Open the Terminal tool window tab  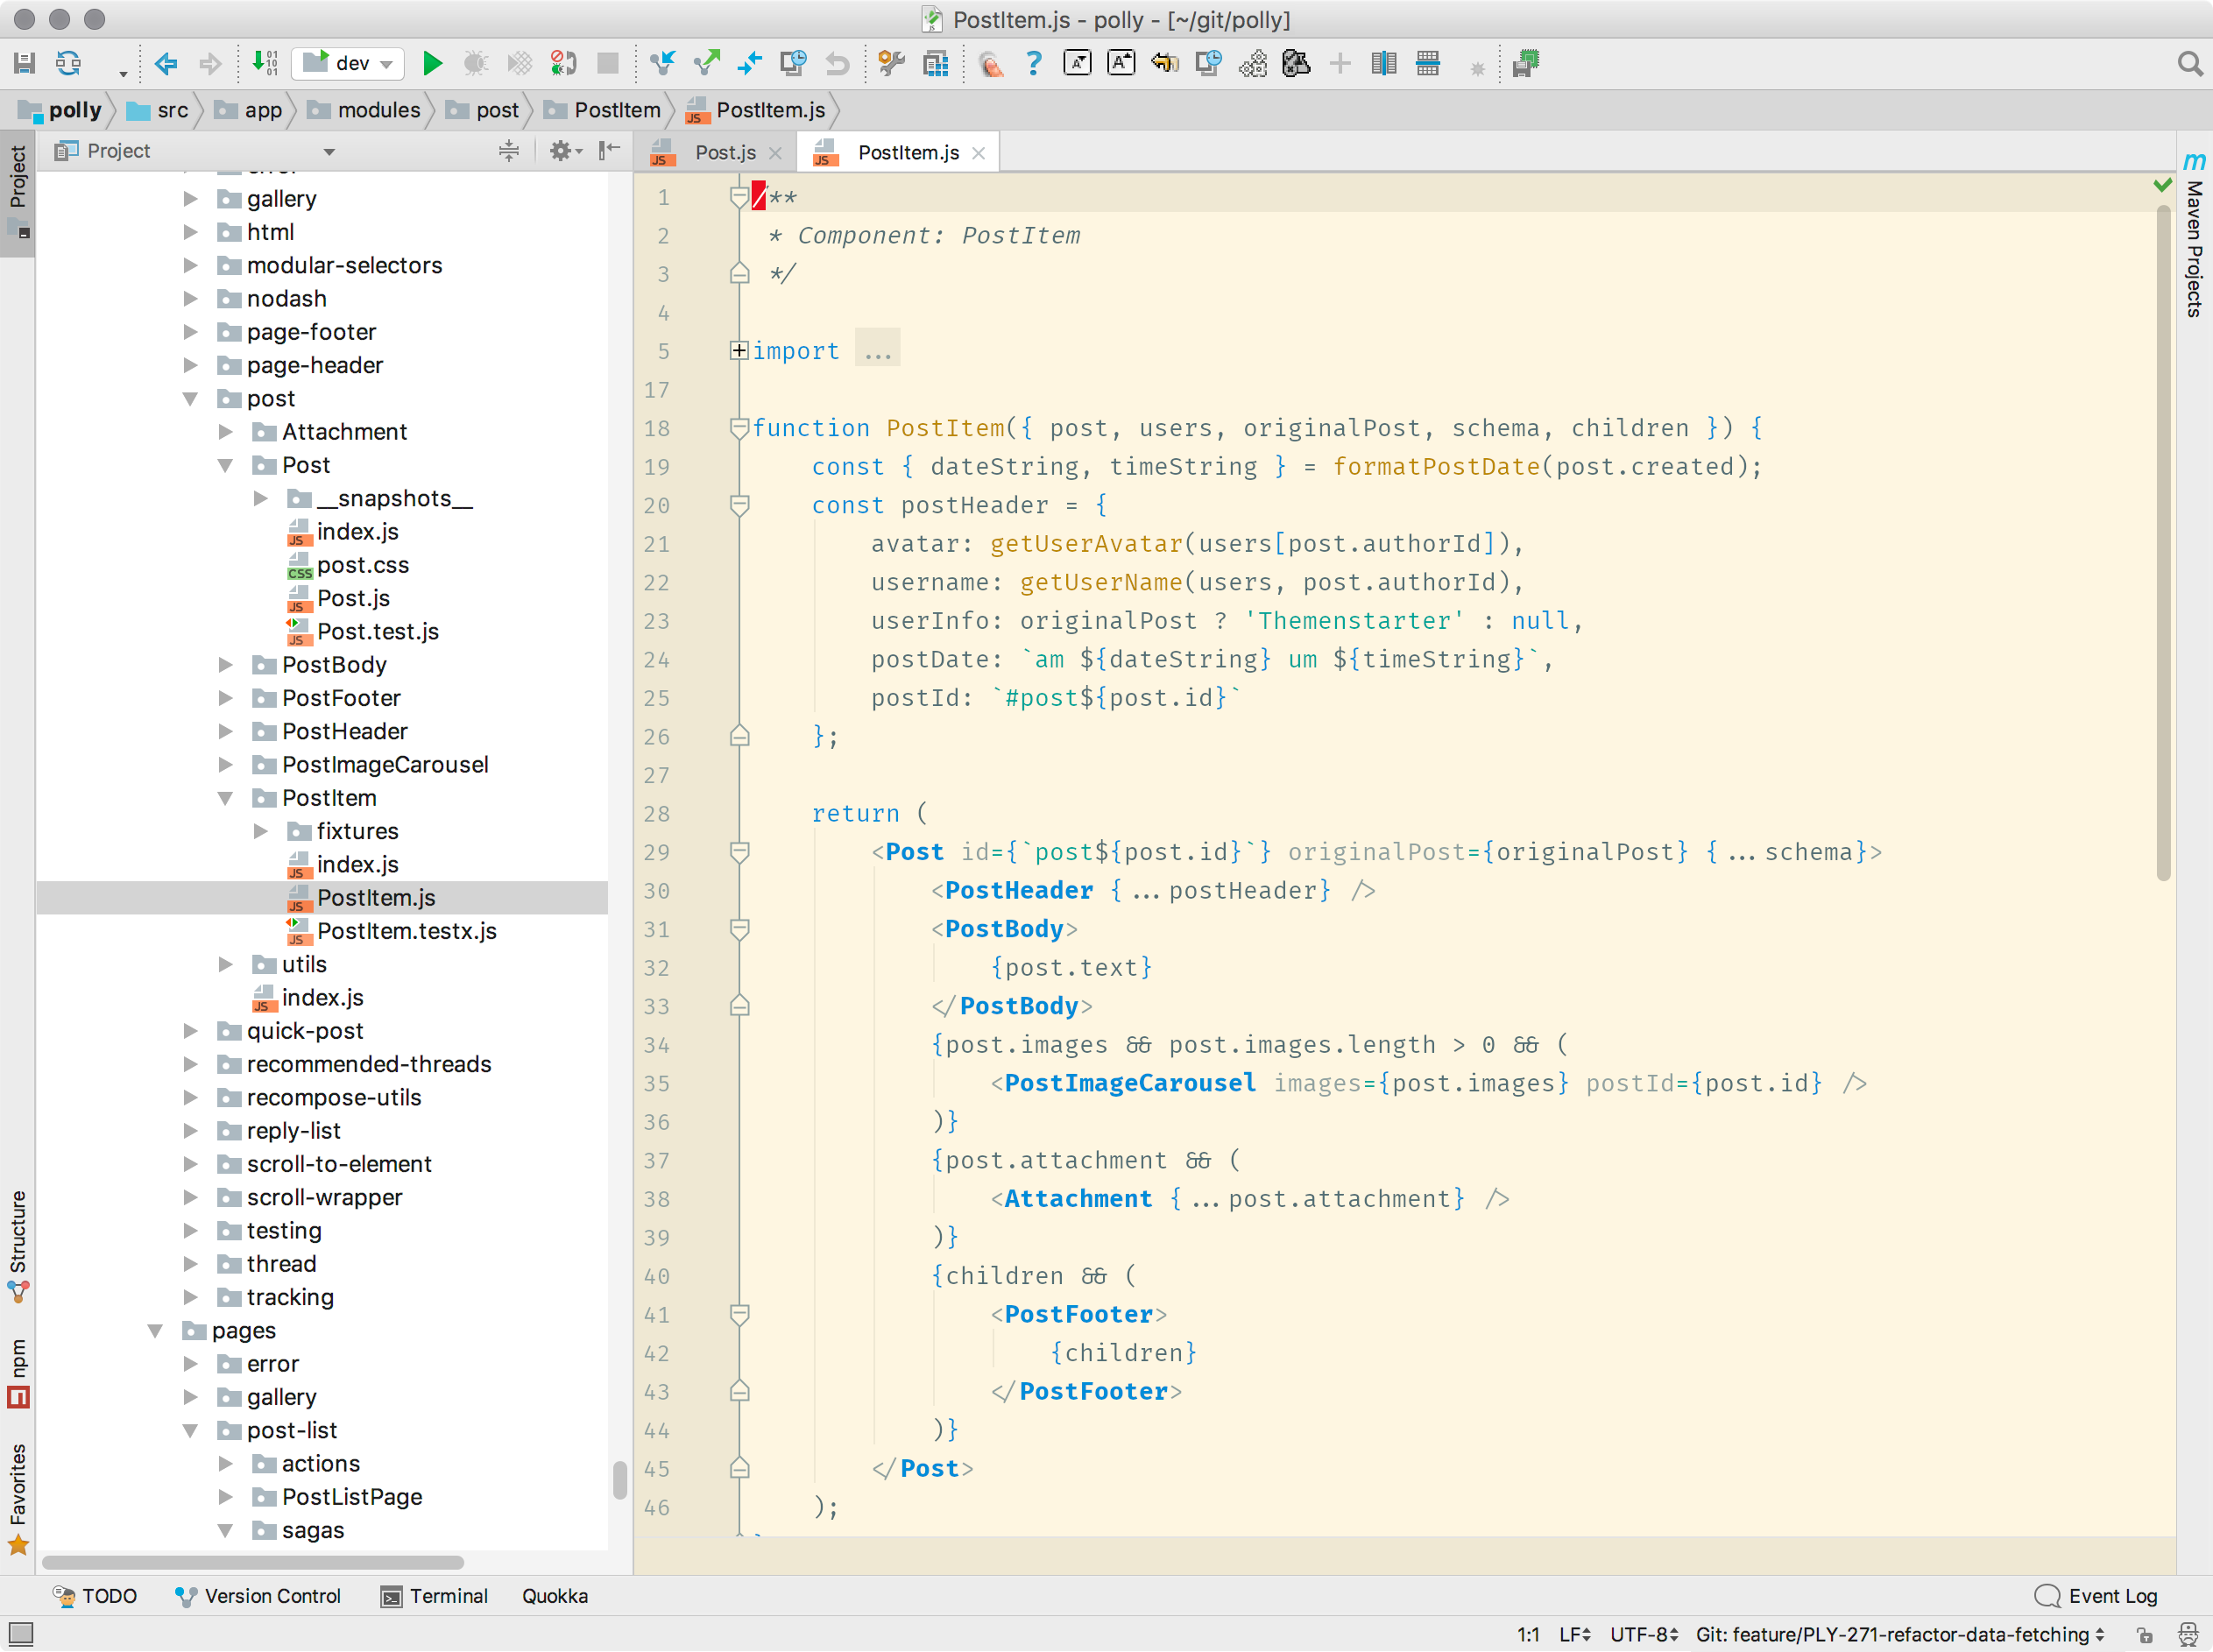(x=435, y=1597)
